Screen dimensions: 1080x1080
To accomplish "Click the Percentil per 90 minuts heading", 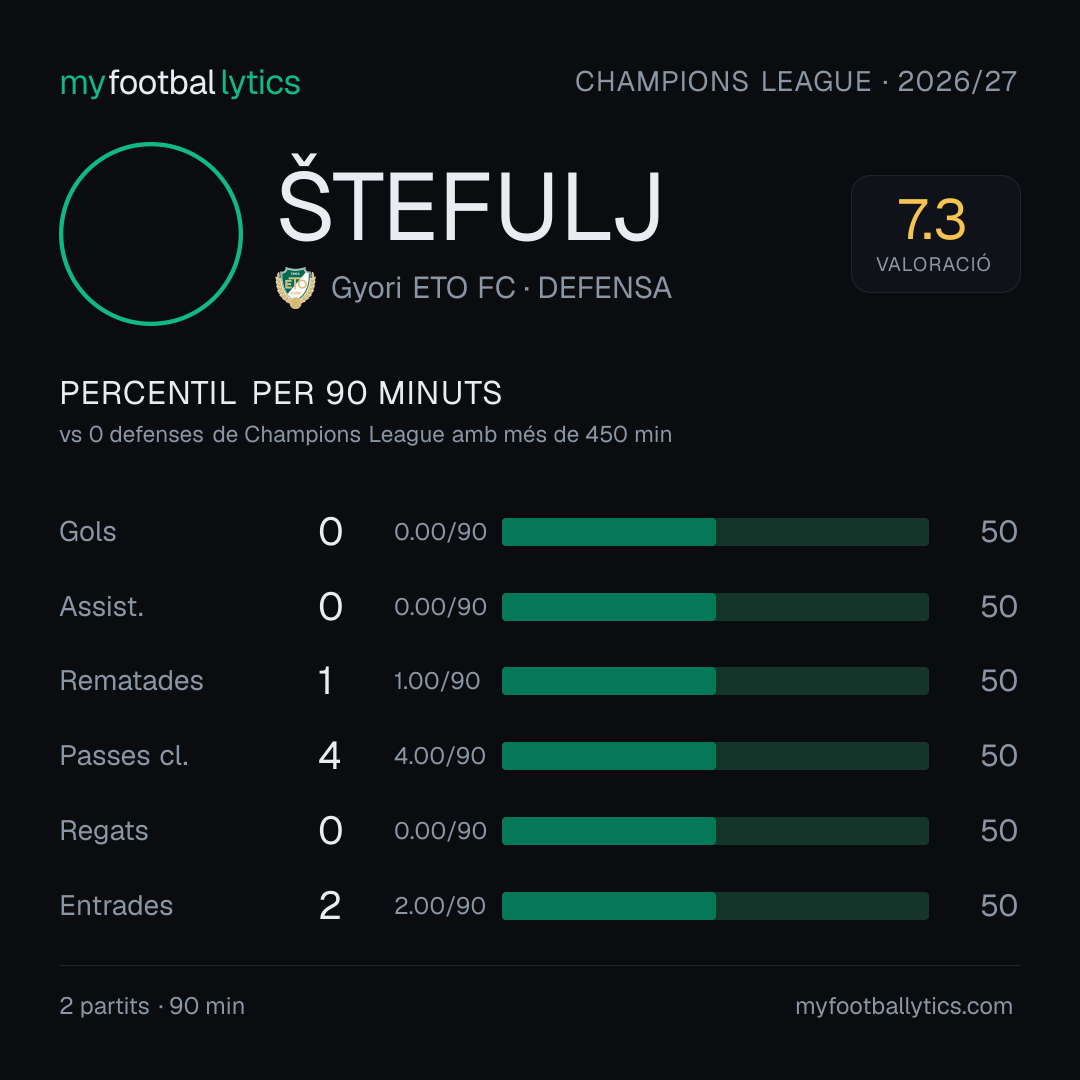I will point(280,393).
